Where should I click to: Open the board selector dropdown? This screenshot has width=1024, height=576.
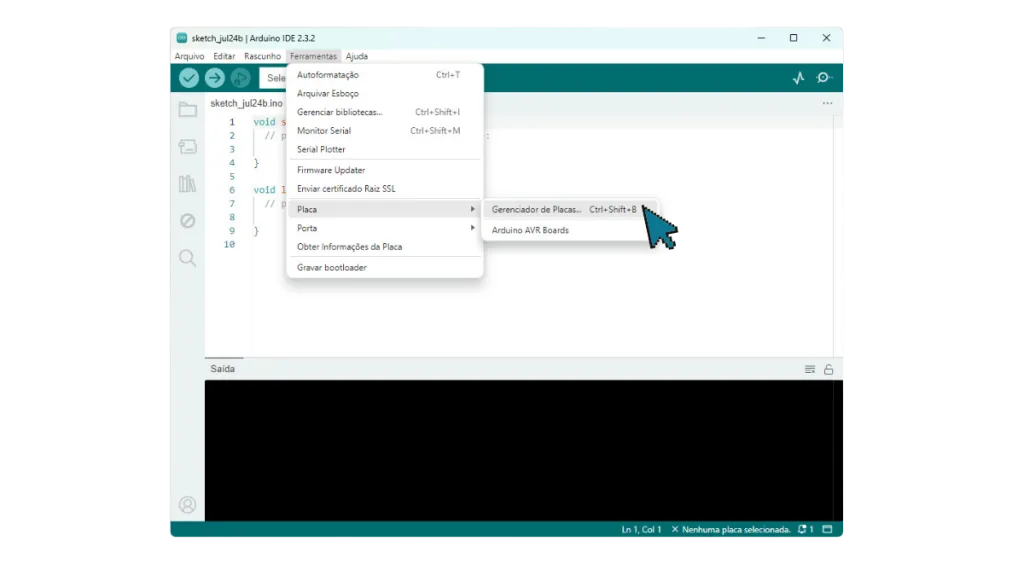(x=274, y=78)
